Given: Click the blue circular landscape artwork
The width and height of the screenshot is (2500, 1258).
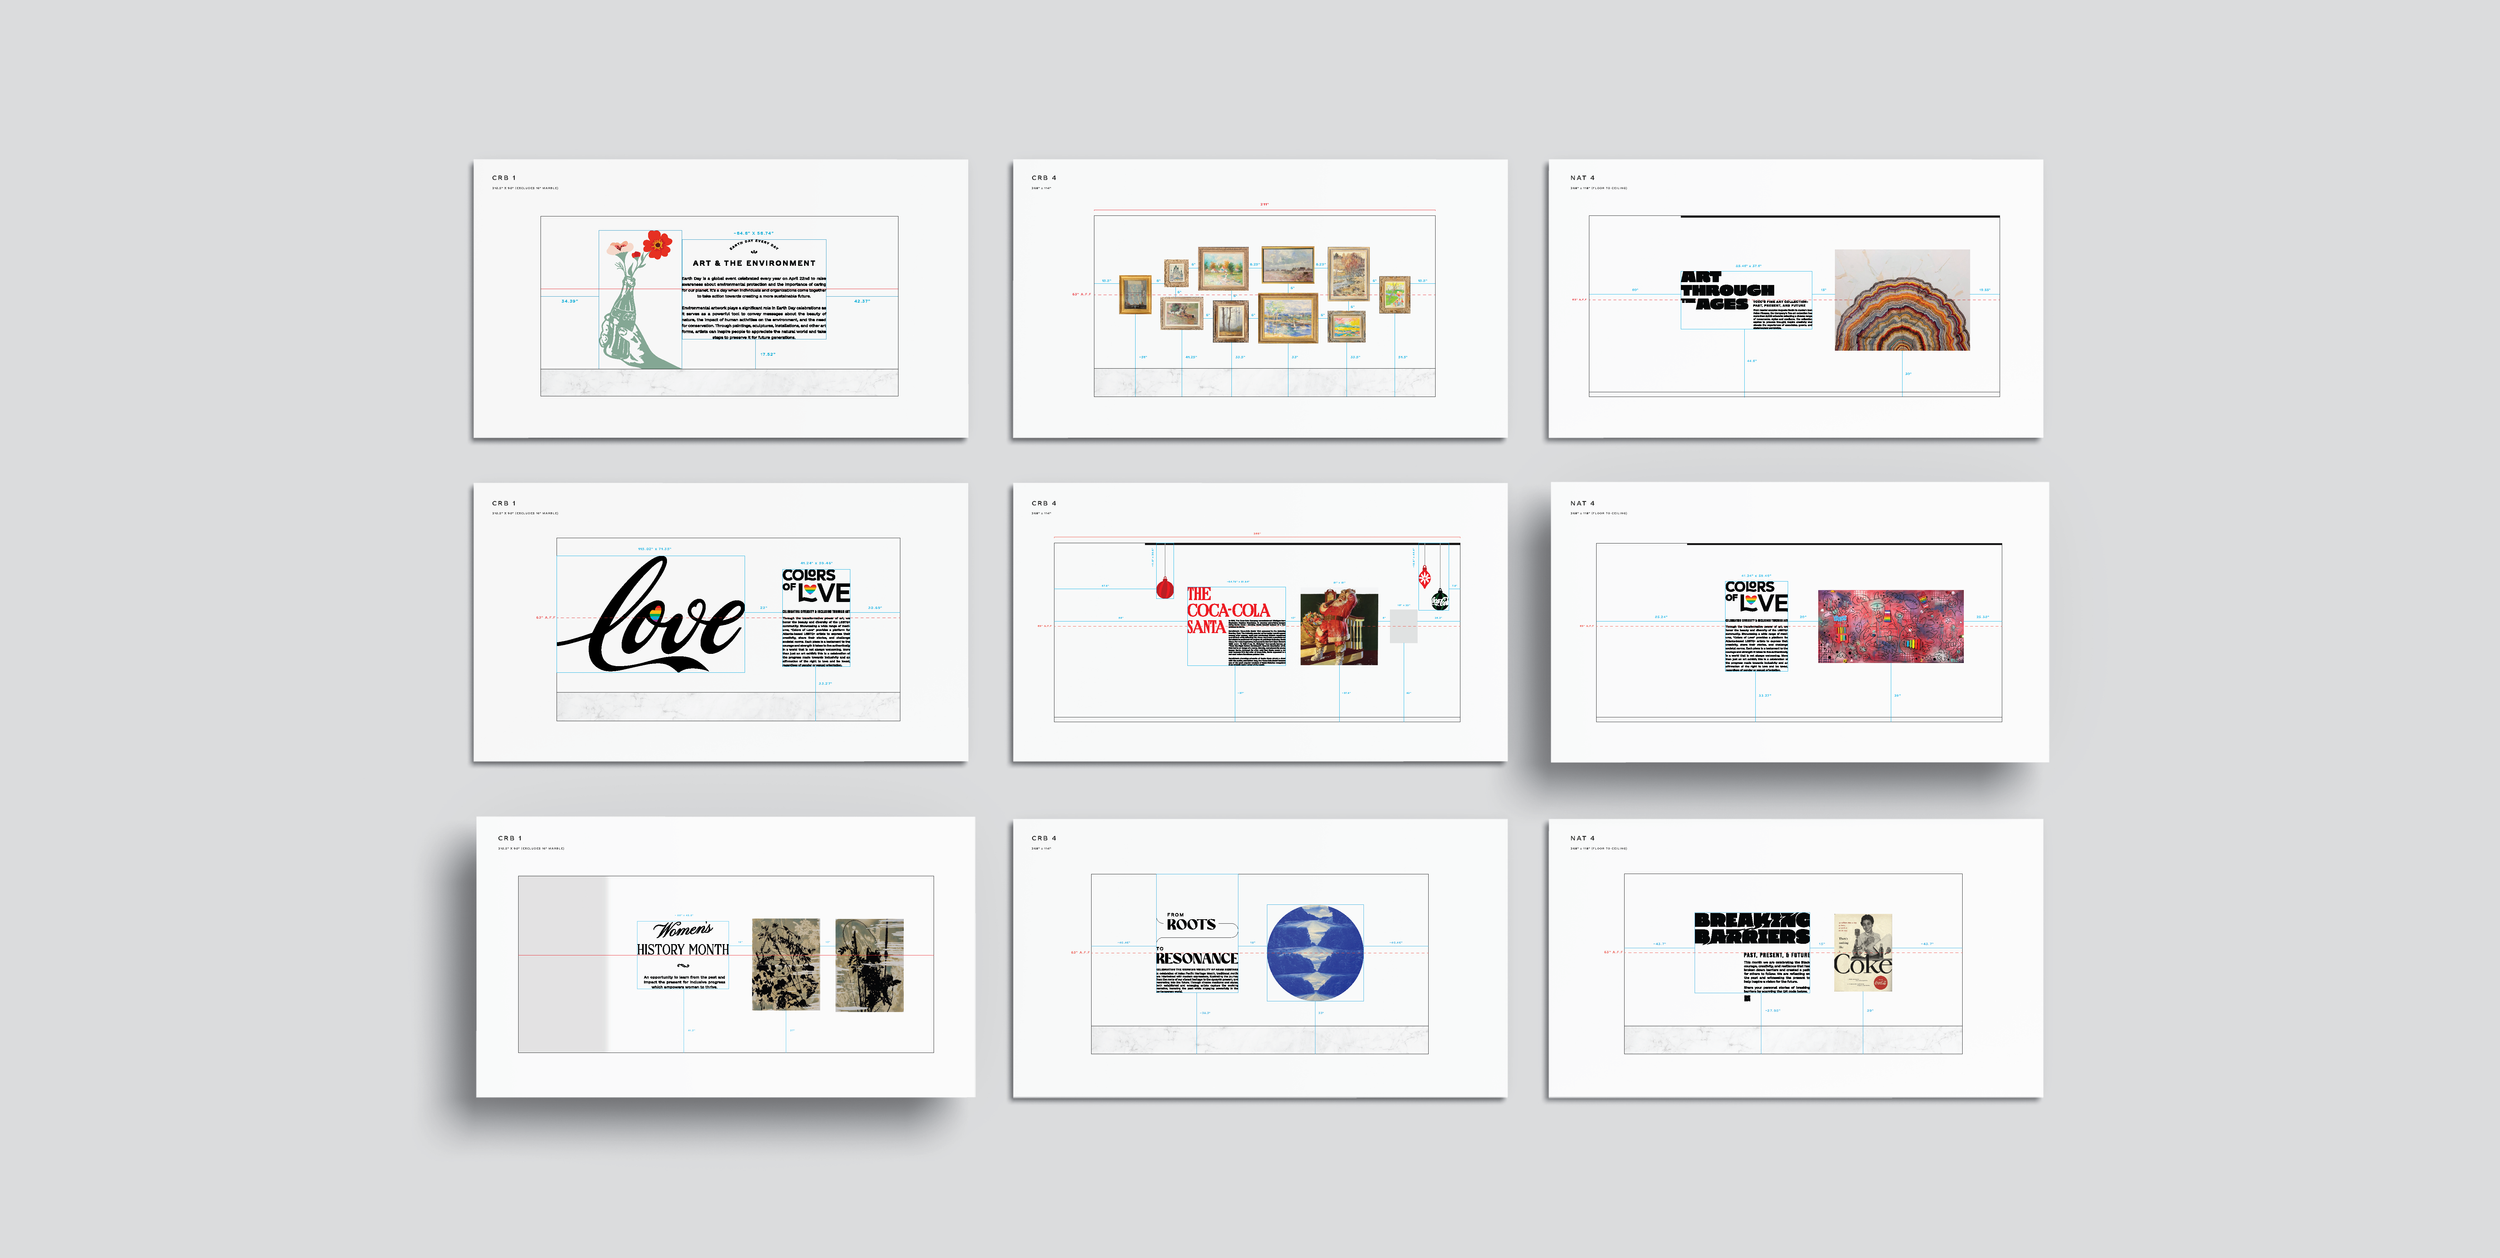Looking at the screenshot, I should (x=1314, y=953).
